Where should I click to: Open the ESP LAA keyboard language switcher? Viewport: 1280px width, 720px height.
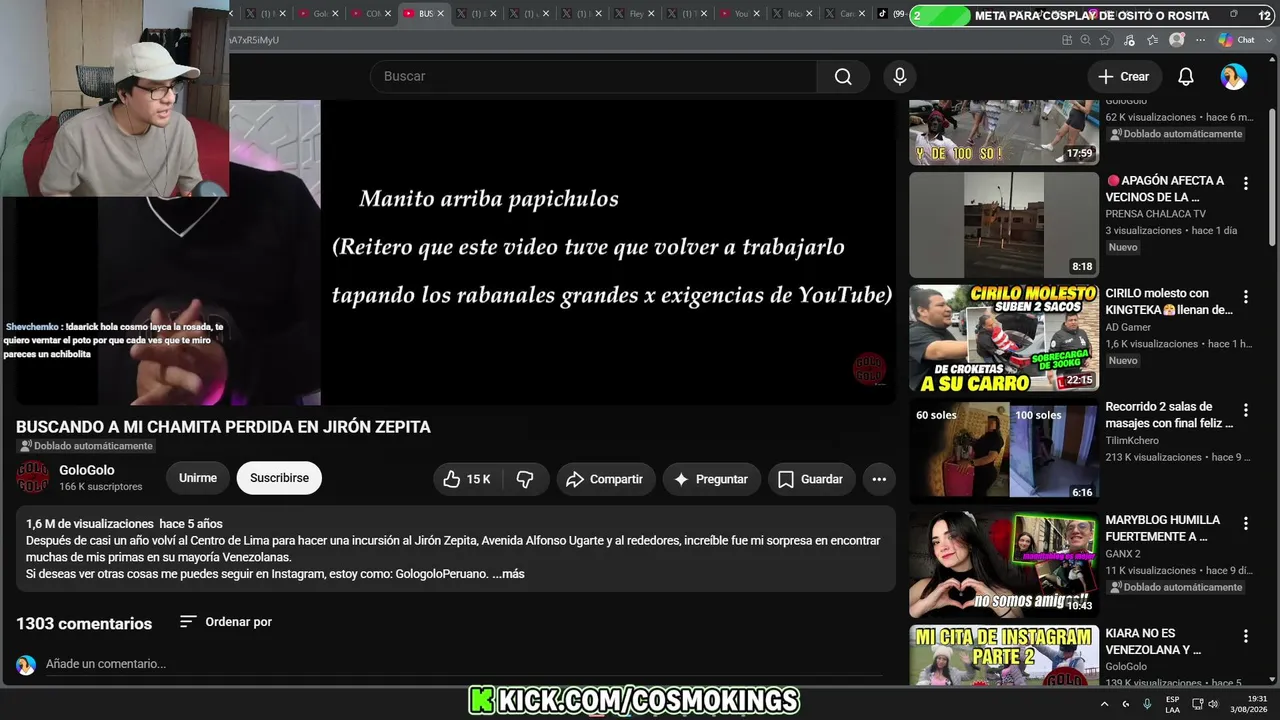point(1172,704)
